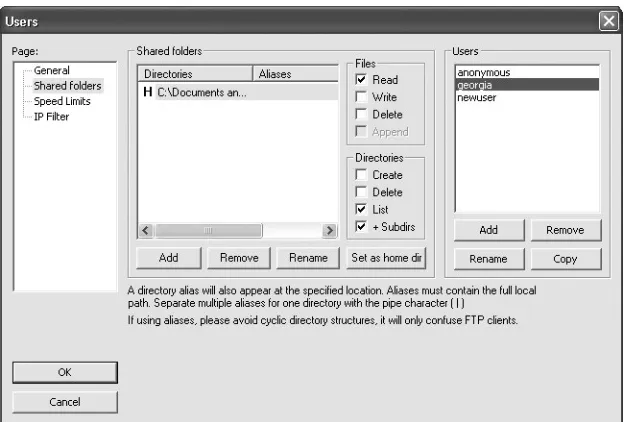Click the Directories column header
This screenshot has width=624, height=422.
tap(195, 74)
